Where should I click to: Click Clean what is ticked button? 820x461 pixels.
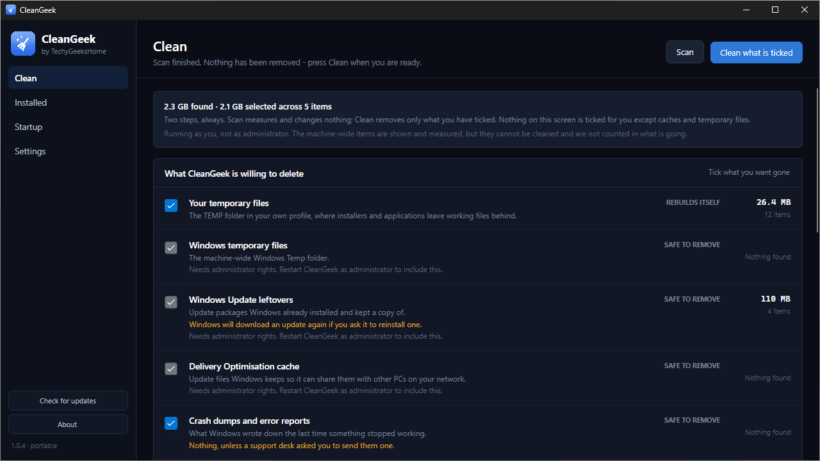pyautogui.click(x=756, y=52)
